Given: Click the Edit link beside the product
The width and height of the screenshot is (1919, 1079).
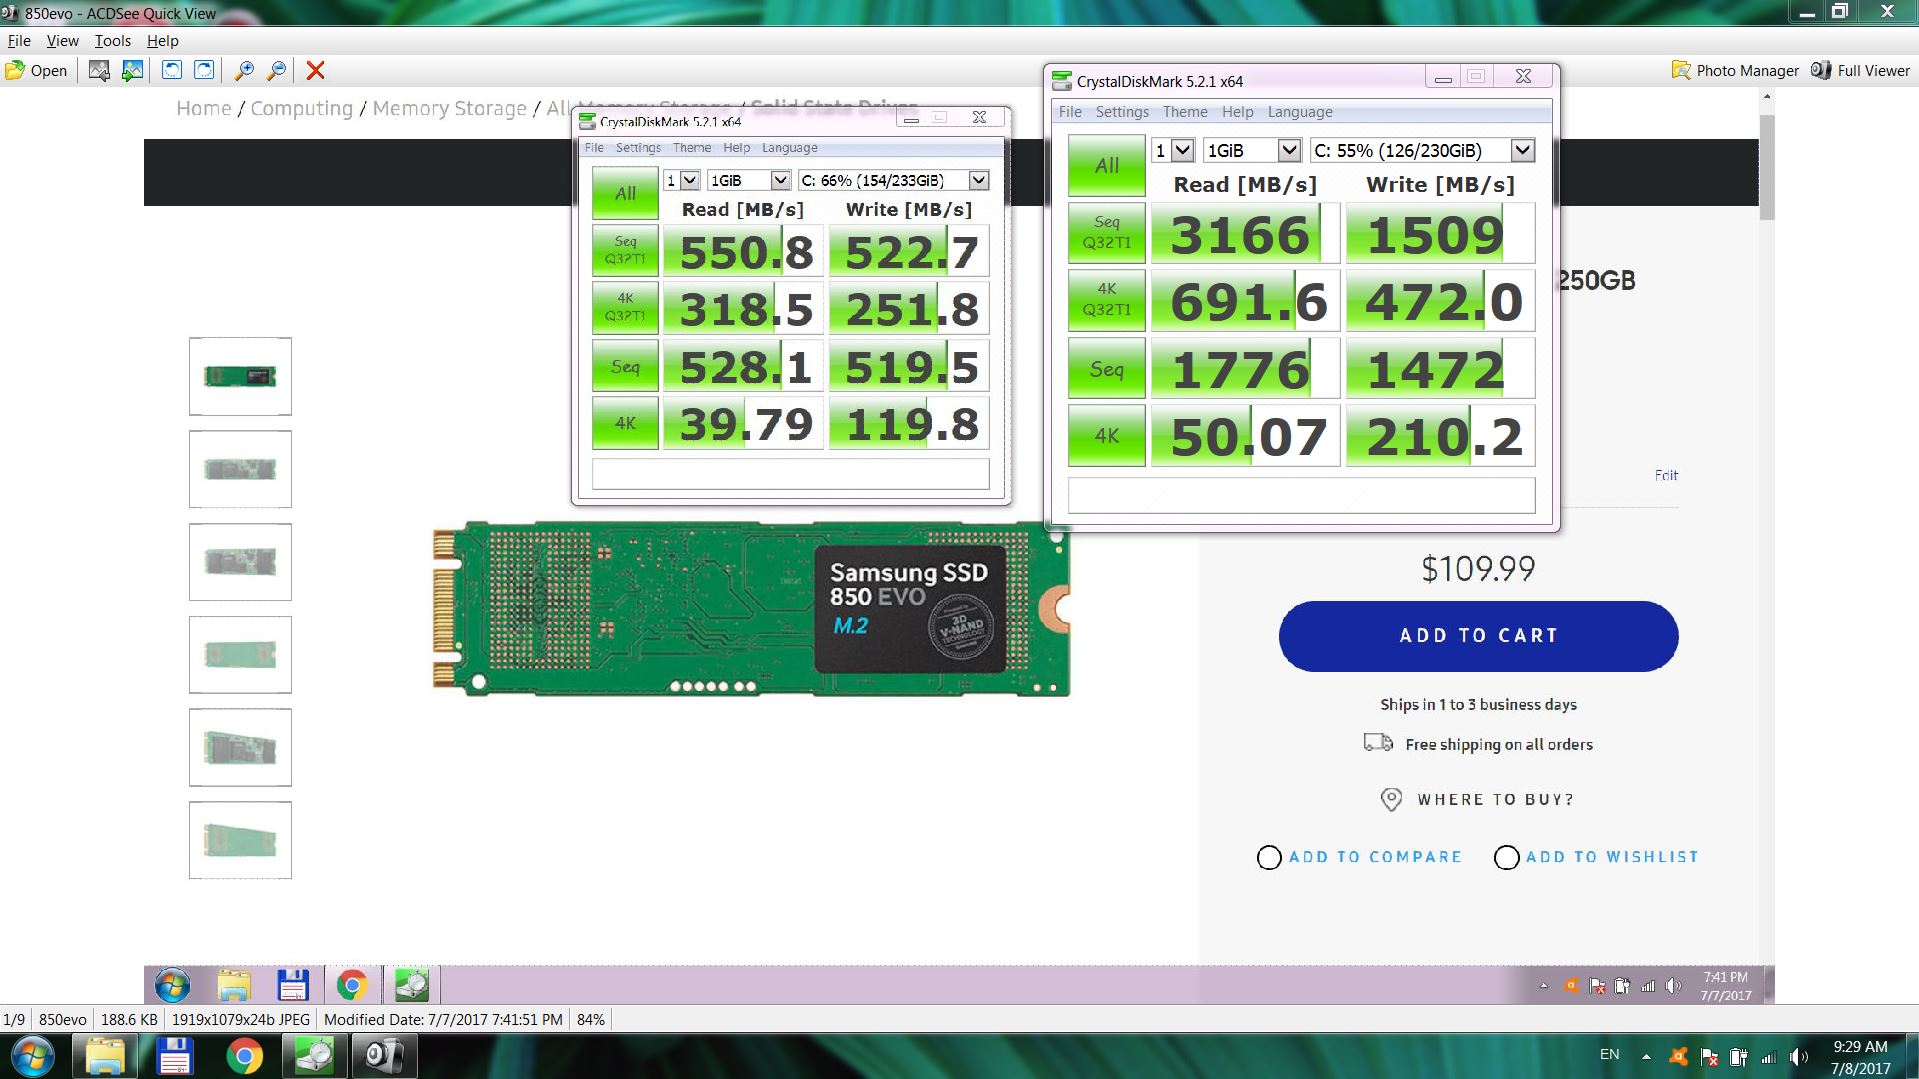Looking at the screenshot, I should pyautogui.click(x=1666, y=475).
